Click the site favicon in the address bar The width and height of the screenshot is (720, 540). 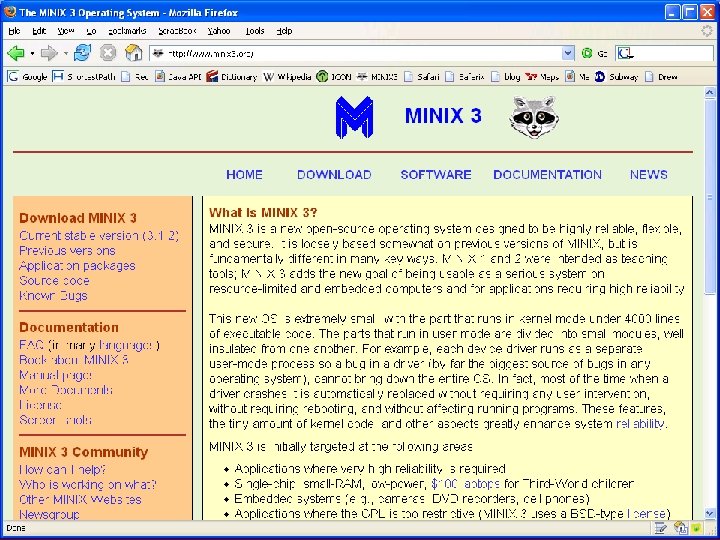[158, 53]
